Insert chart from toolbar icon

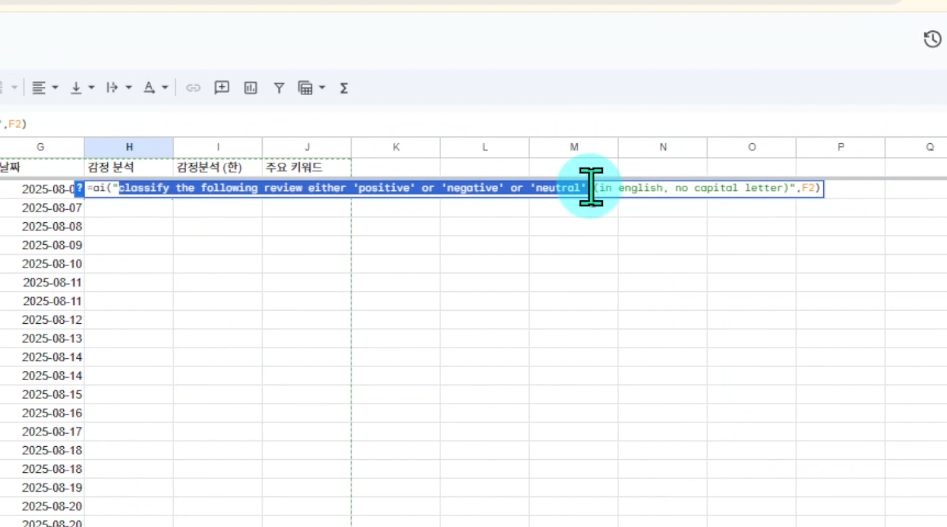coord(251,88)
